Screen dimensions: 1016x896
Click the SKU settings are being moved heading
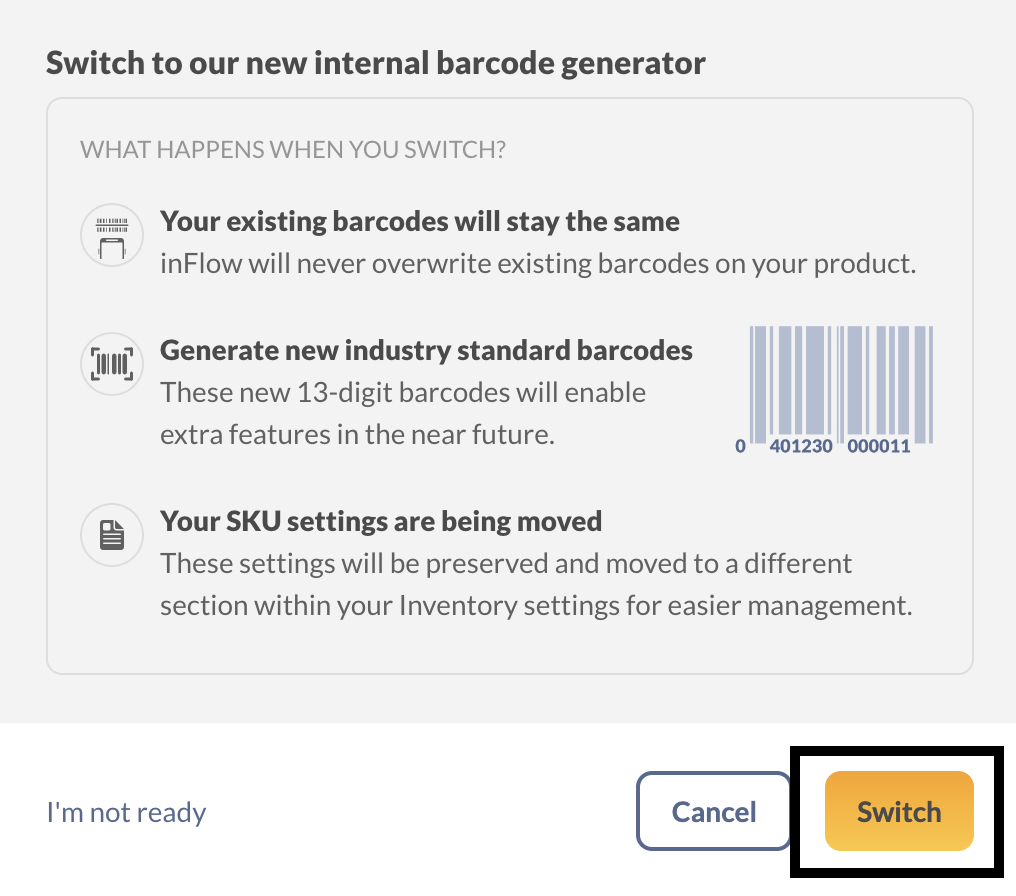click(x=381, y=521)
